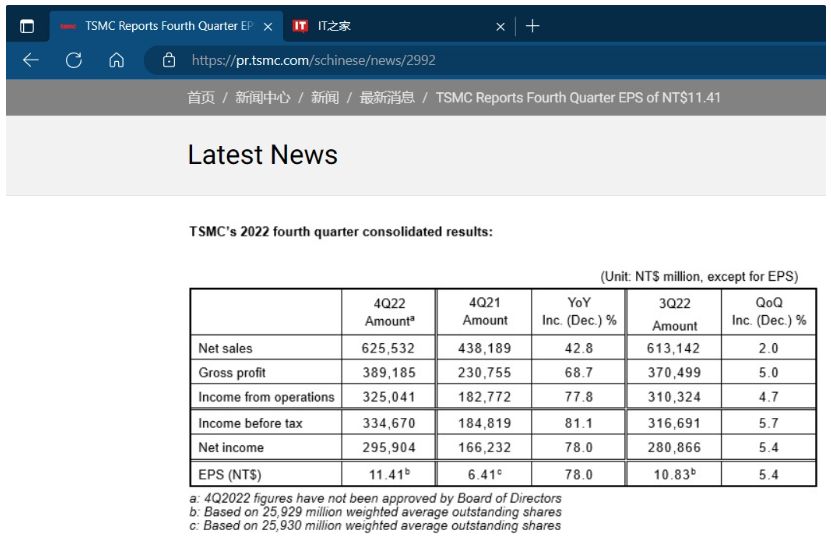
Task: Close the IT之家 tab
Action: click(500, 27)
